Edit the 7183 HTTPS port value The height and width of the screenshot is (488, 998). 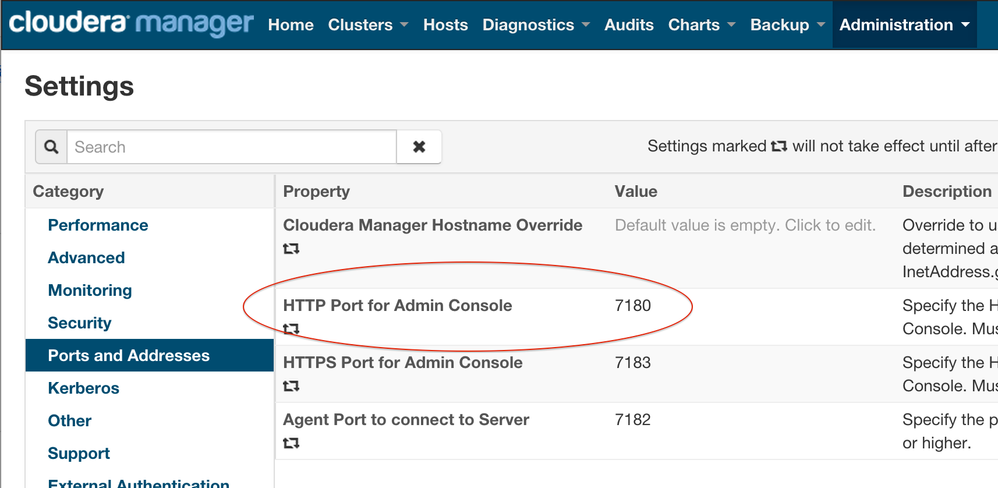tap(633, 363)
